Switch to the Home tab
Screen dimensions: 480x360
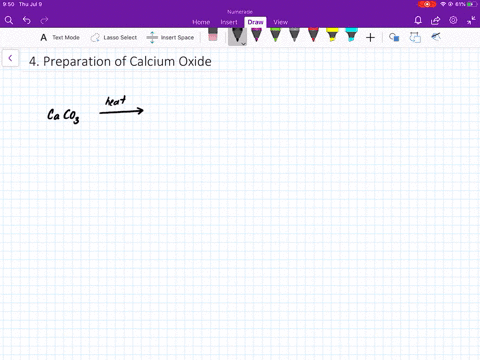pos(201,22)
